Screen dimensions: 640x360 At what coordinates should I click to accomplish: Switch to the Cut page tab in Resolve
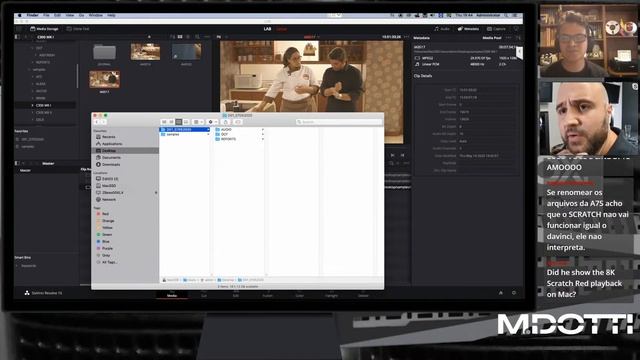point(204,294)
